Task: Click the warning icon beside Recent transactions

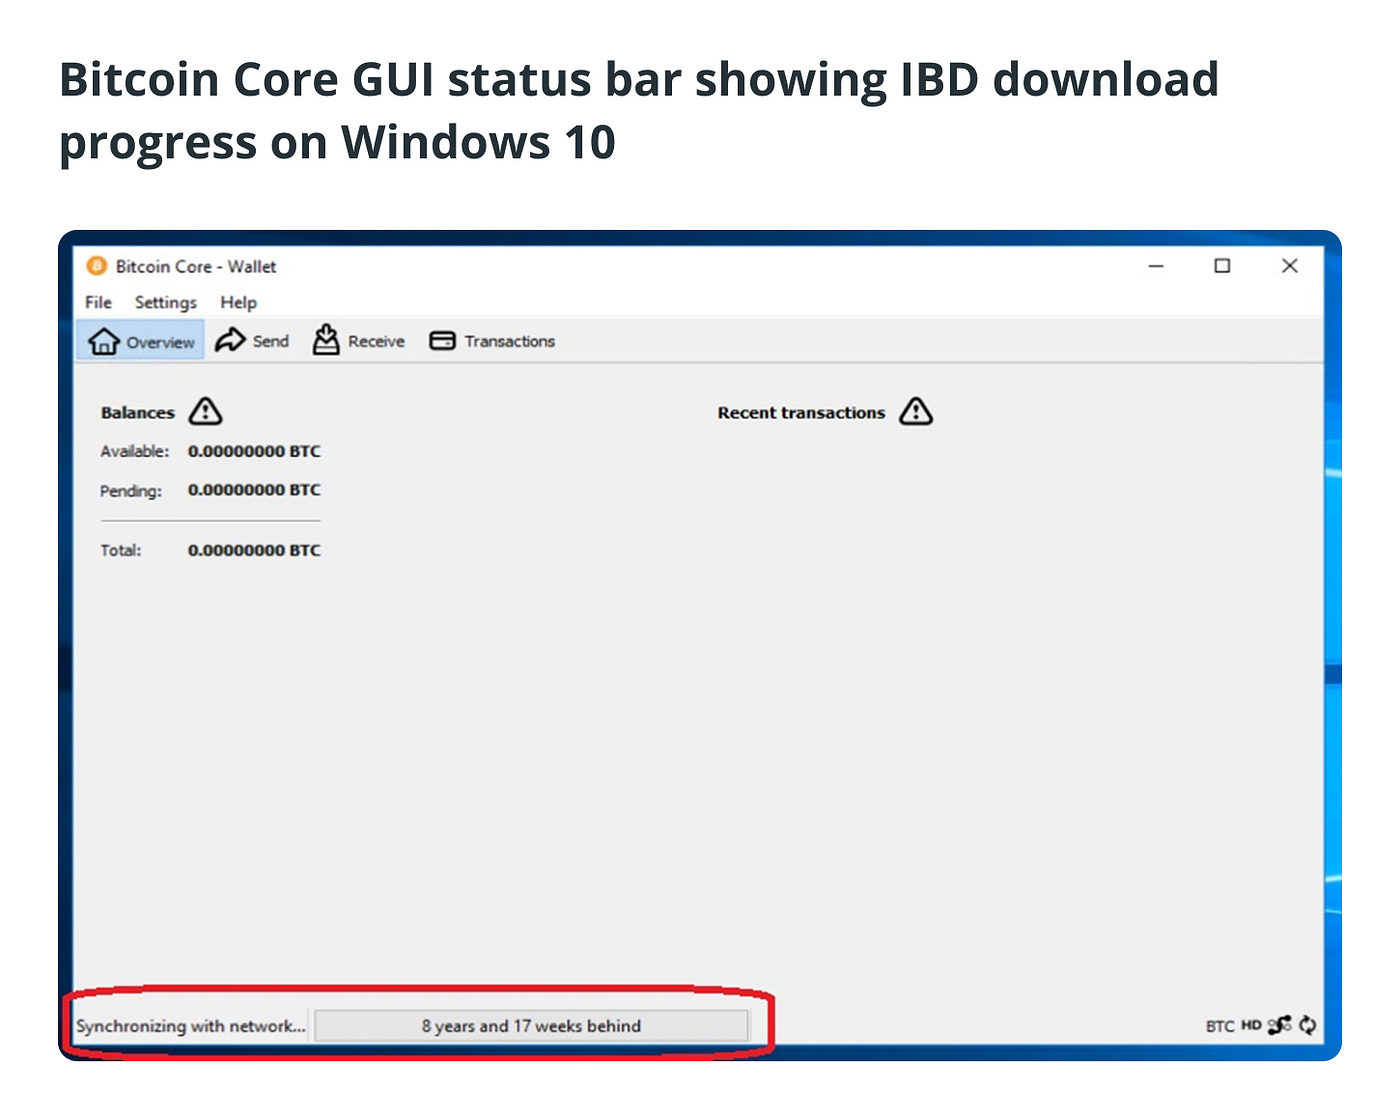Action: point(915,411)
